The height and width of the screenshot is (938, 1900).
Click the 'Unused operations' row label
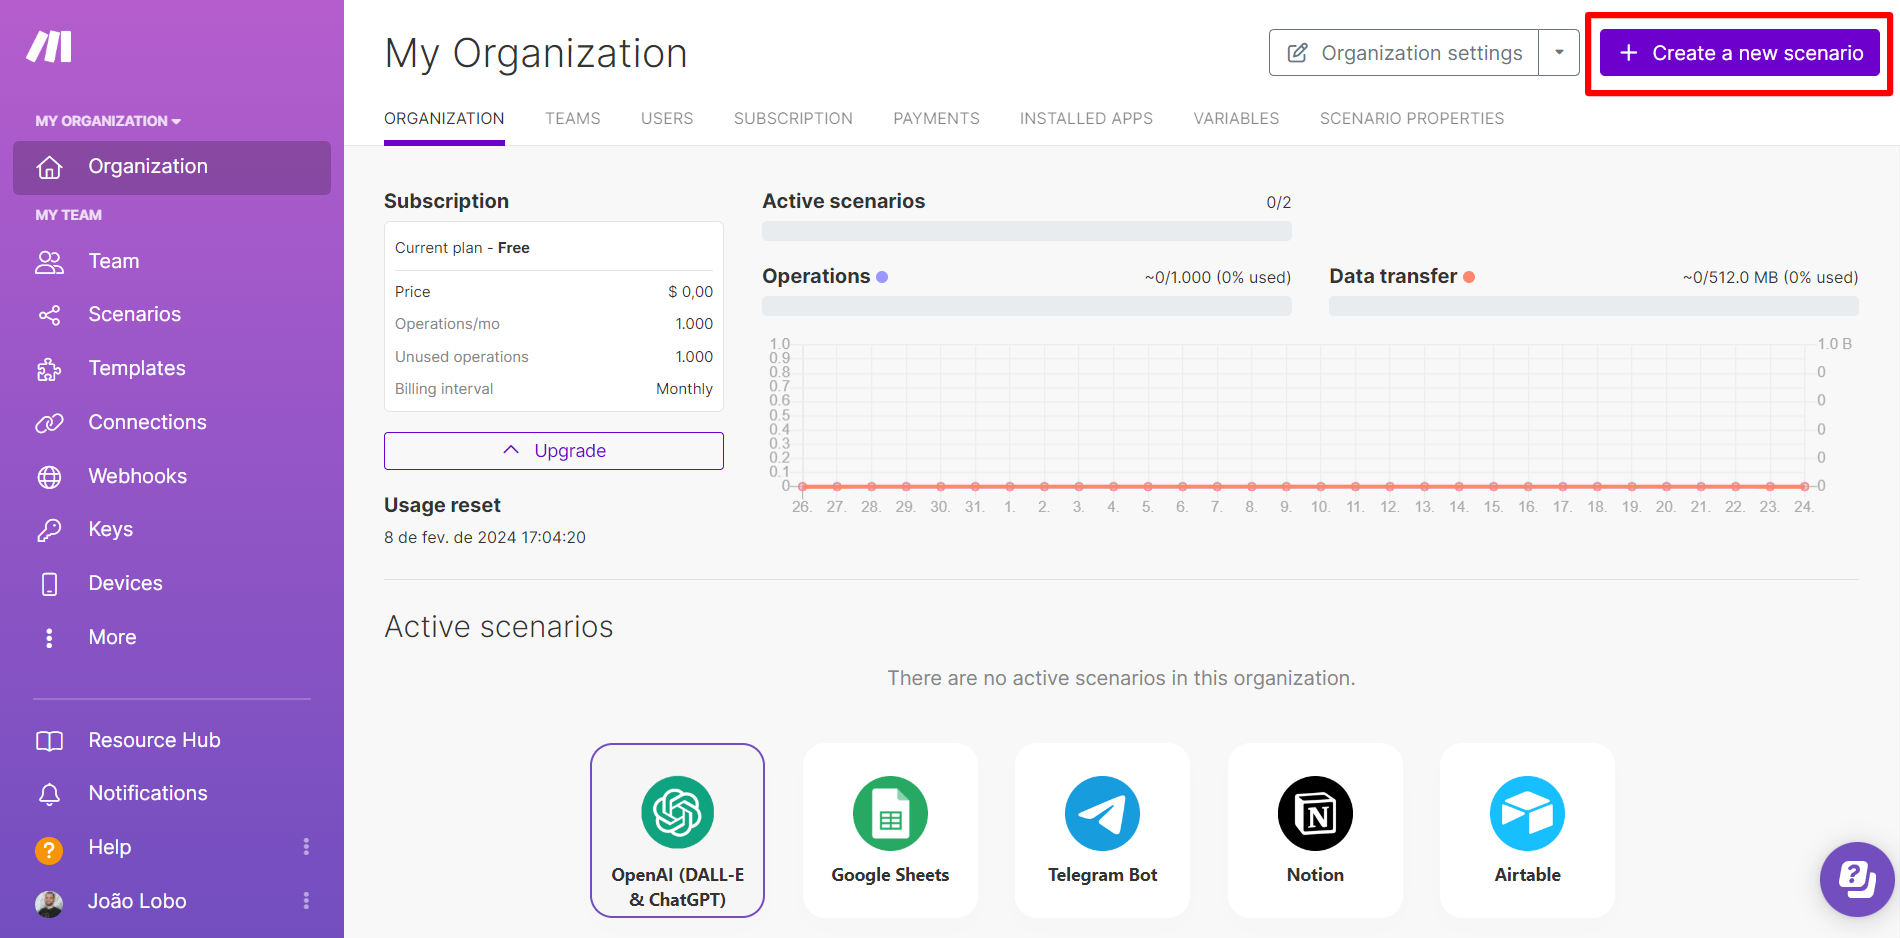[461, 357]
